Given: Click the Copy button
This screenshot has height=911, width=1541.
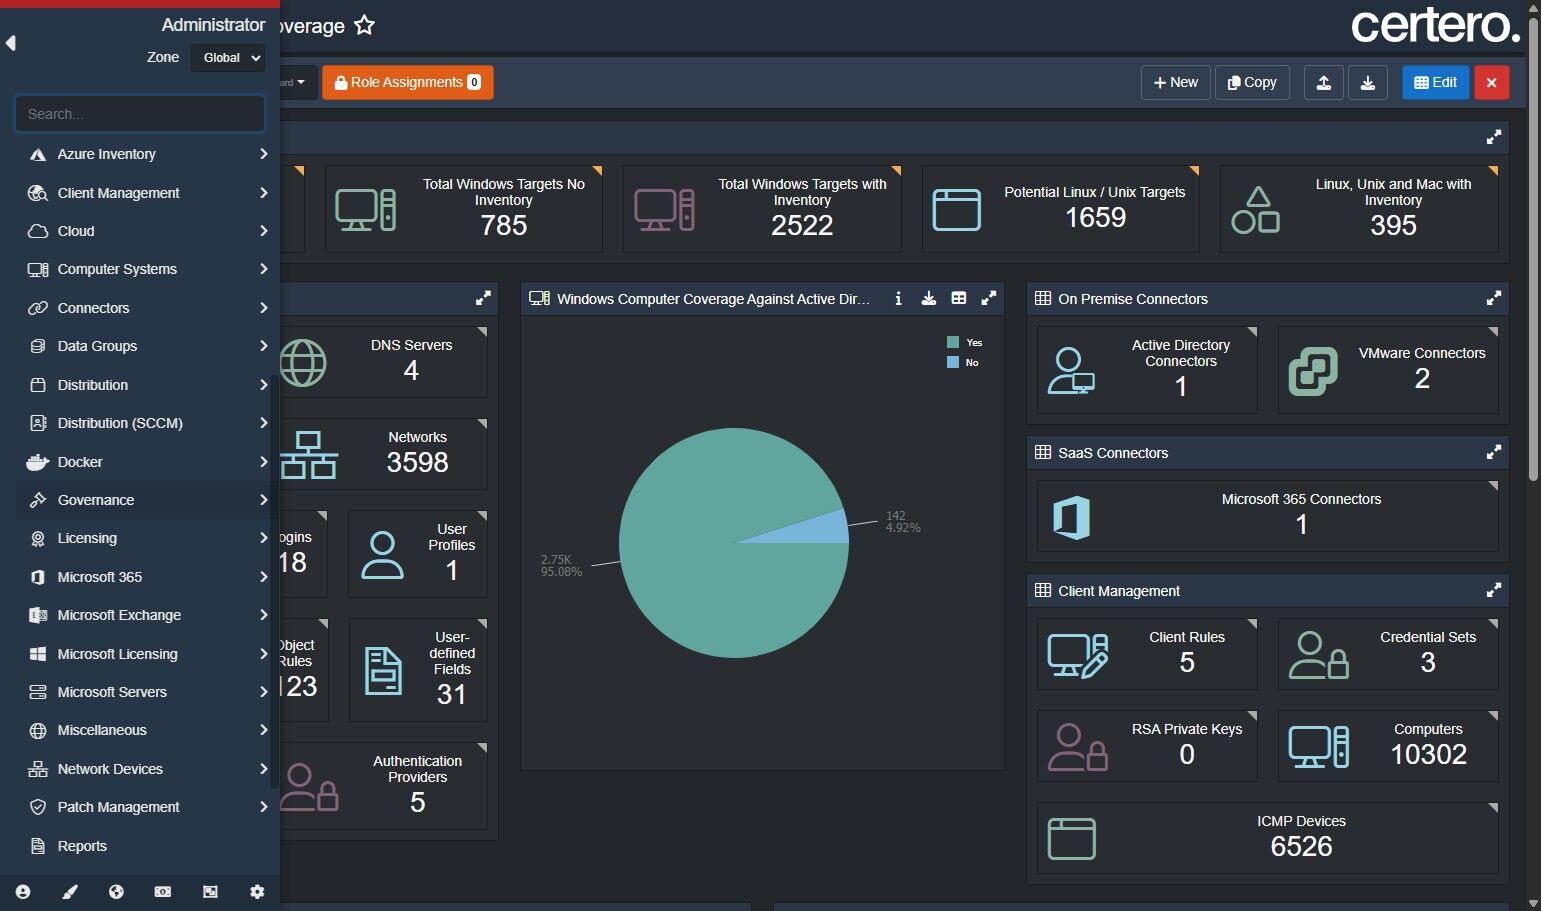Looking at the screenshot, I should click(x=1252, y=83).
